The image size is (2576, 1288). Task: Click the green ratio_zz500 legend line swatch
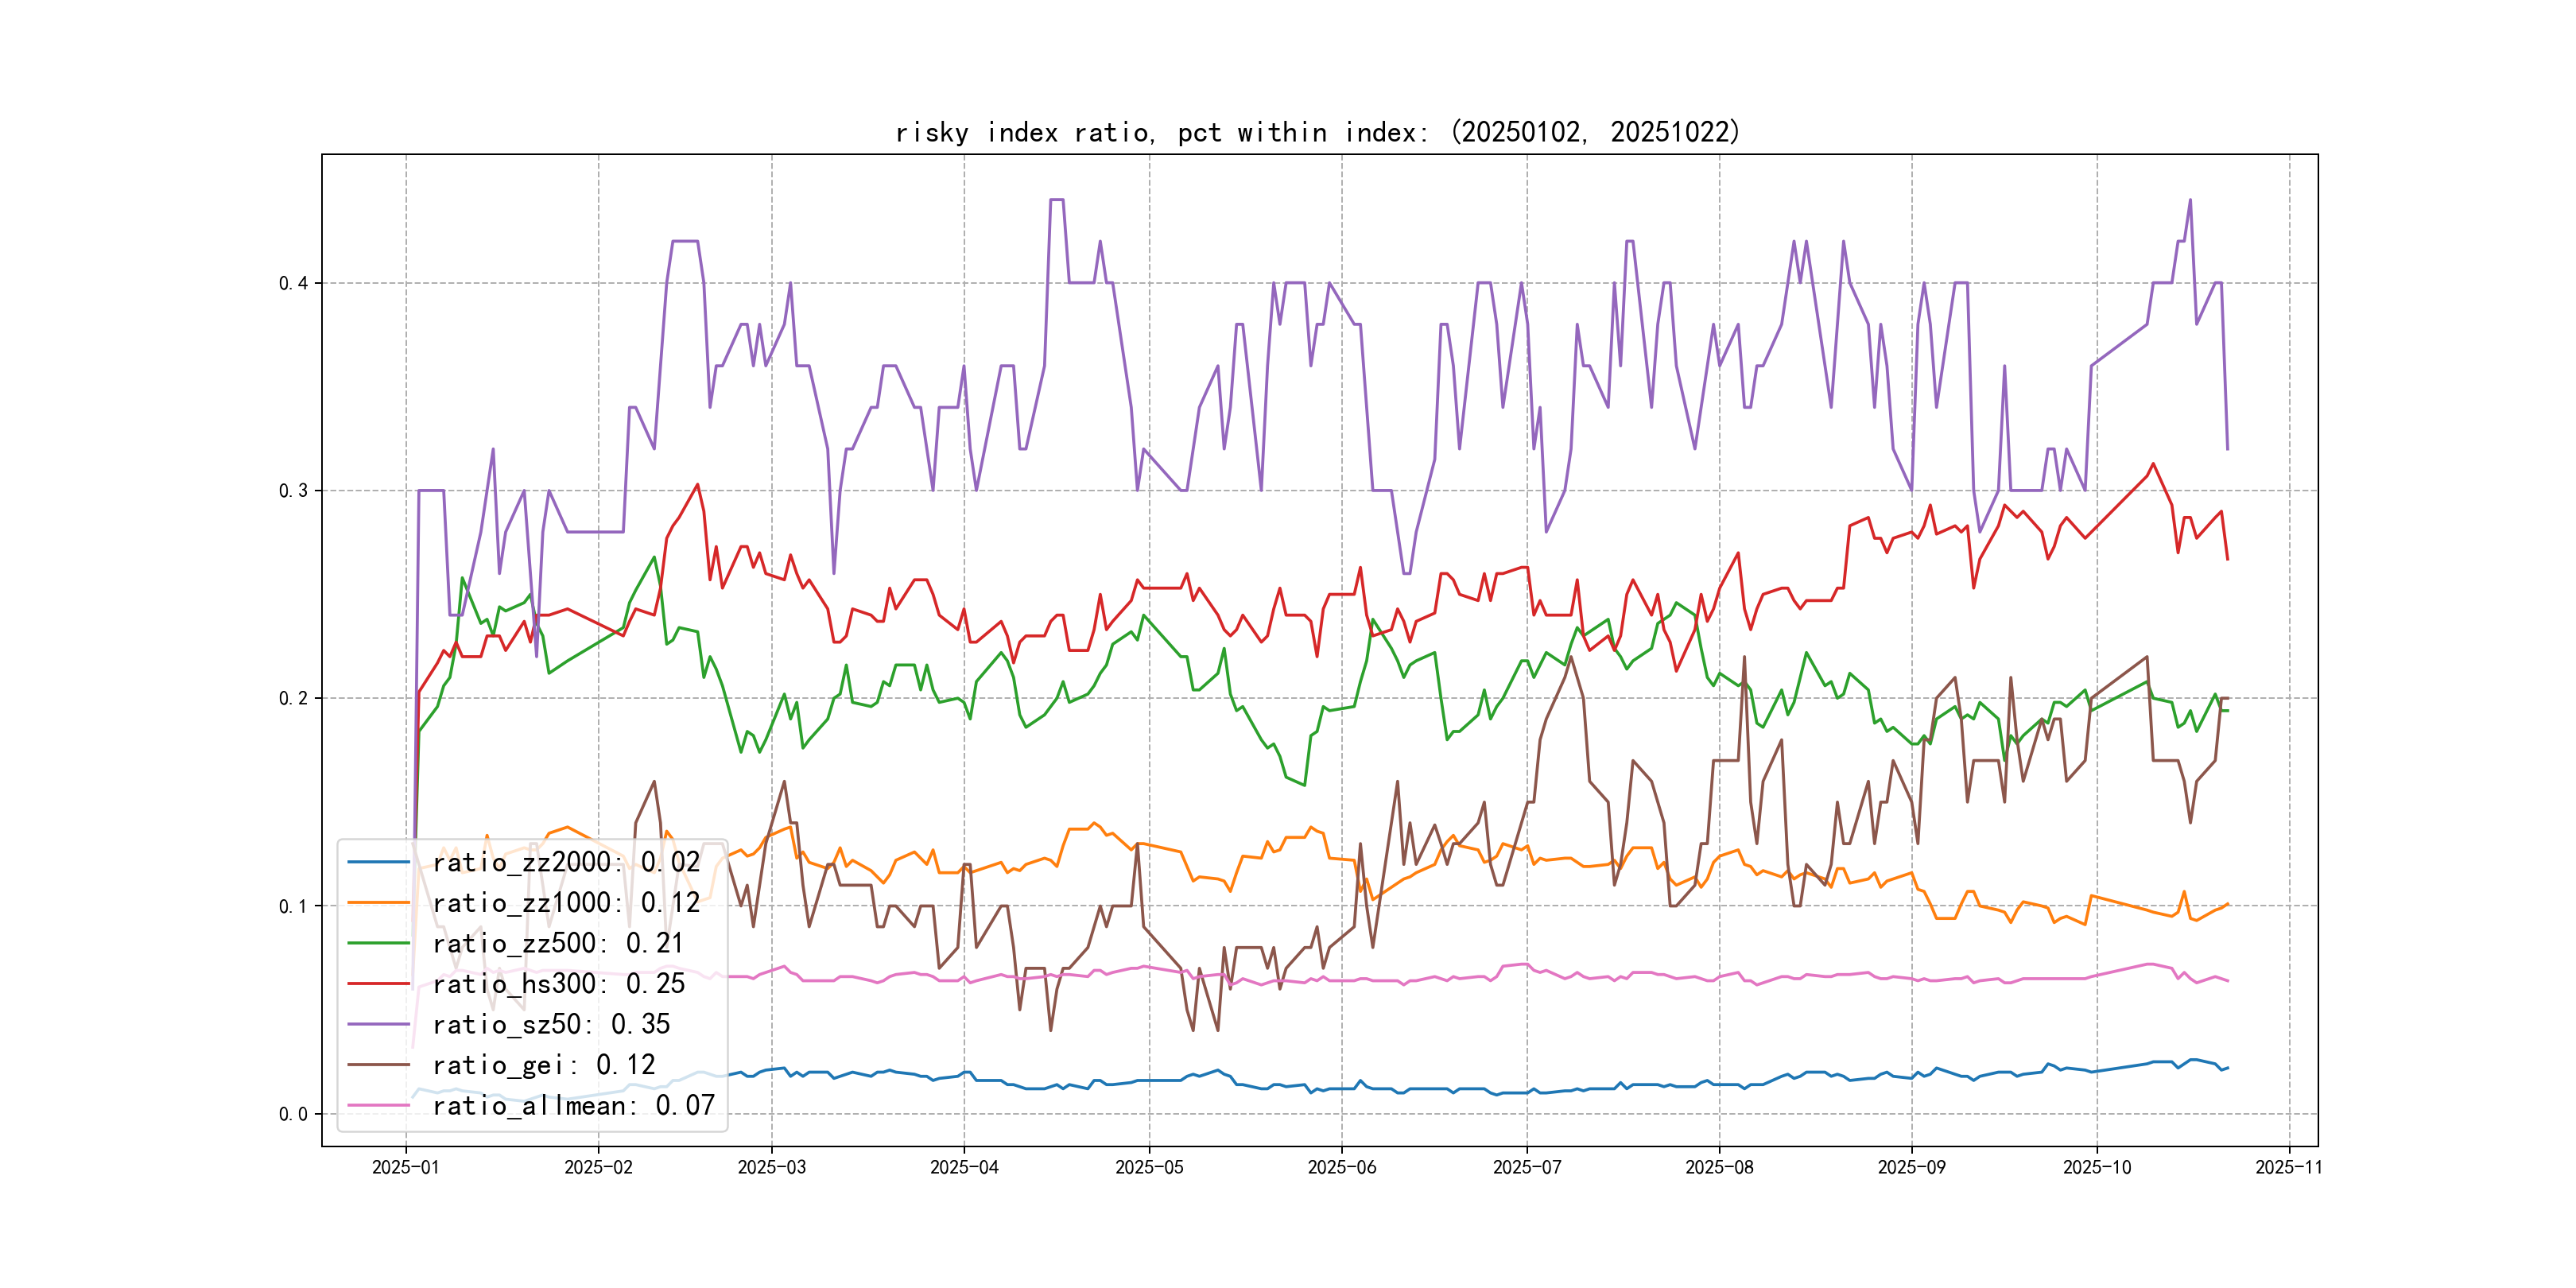tap(378, 943)
